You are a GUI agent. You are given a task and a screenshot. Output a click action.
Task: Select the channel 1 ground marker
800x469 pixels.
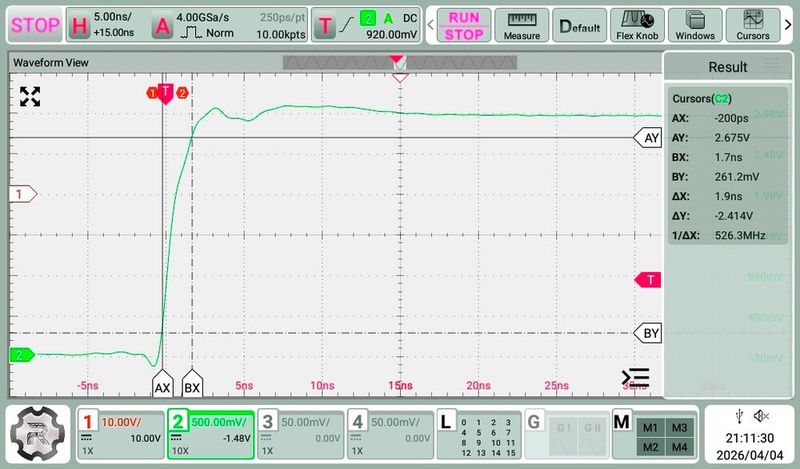click(23, 194)
